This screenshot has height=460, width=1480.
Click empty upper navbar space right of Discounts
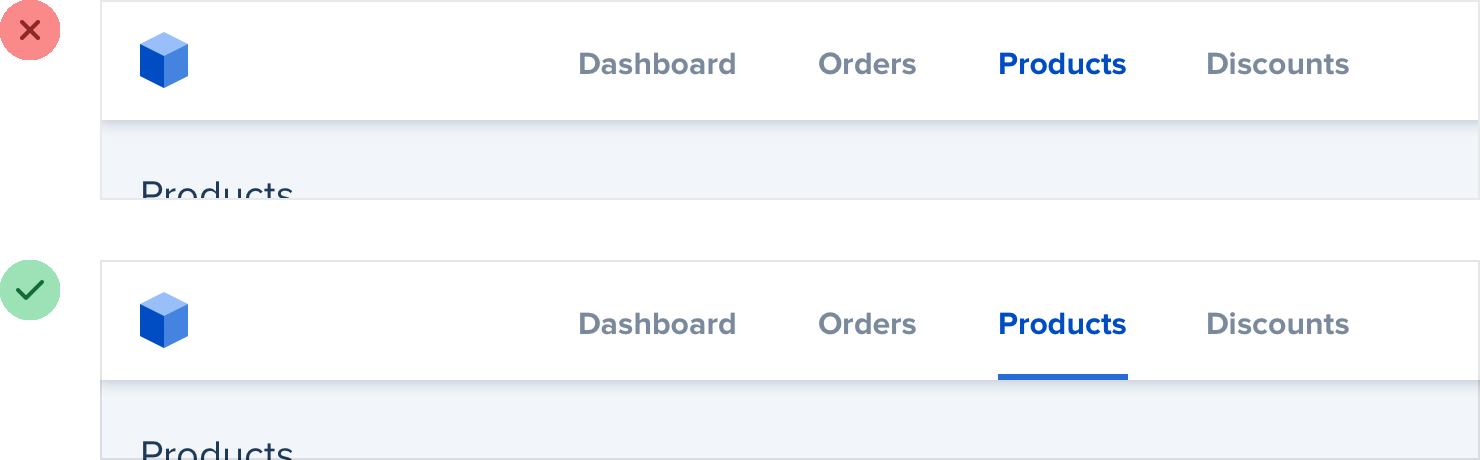[x=1420, y=64]
